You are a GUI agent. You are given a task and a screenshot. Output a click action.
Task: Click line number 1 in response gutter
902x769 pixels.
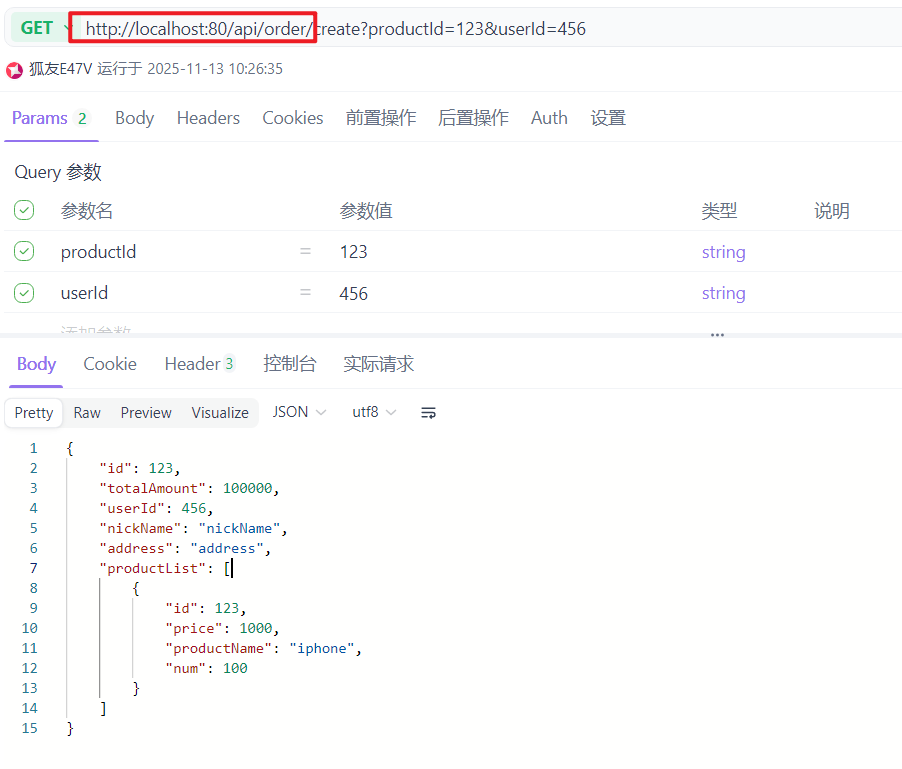coord(33,448)
